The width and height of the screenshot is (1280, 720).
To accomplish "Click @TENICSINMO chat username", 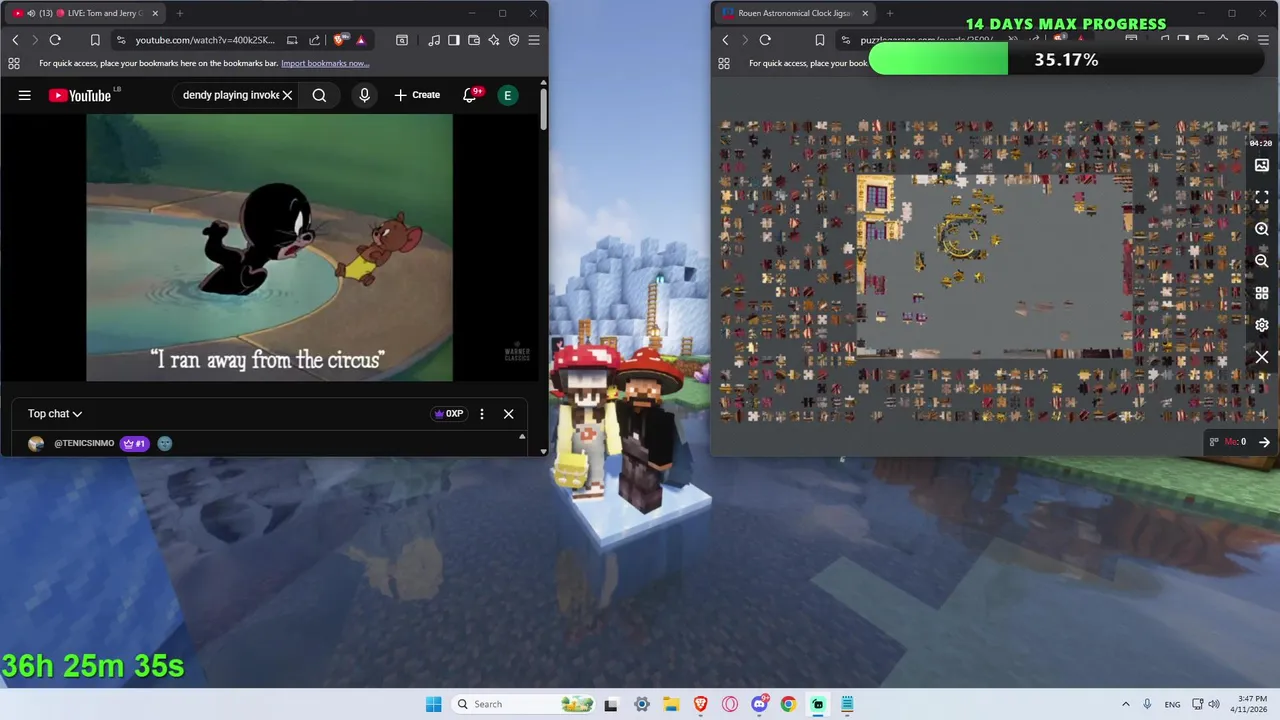I will tap(84, 443).
